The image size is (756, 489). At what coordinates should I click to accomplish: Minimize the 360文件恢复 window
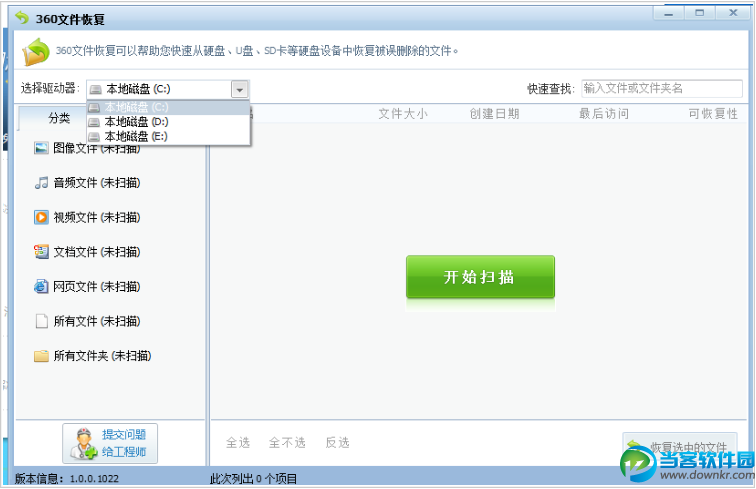(x=668, y=13)
